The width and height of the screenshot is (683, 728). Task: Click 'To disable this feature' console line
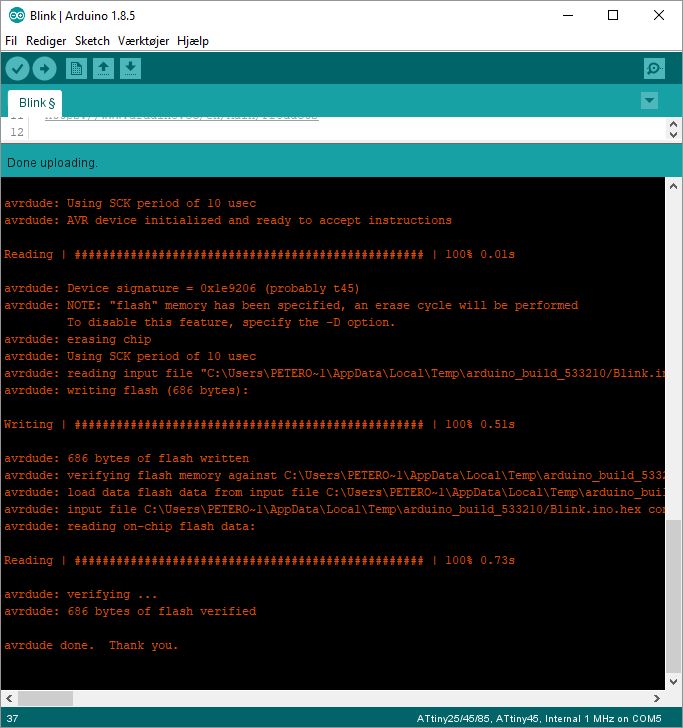click(x=231, y=322)
